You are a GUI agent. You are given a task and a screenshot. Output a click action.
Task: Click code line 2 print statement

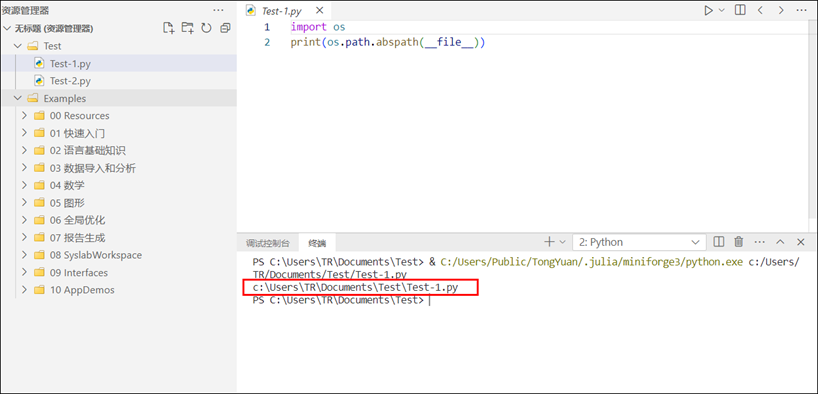388,42
